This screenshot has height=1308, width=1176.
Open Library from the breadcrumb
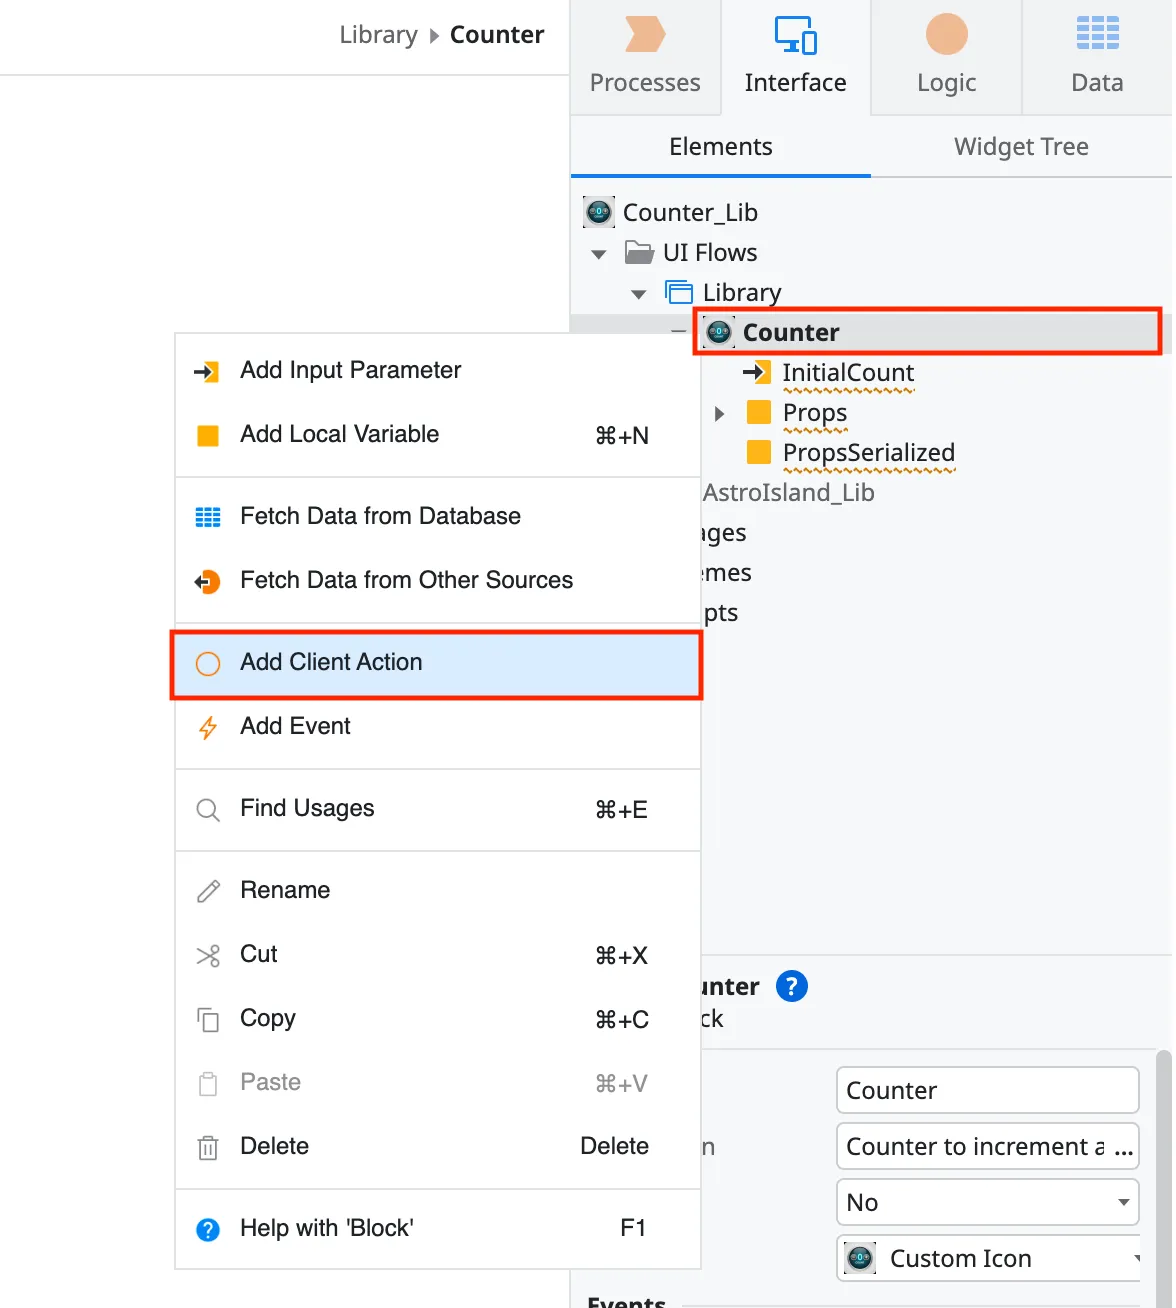[378, 34]
